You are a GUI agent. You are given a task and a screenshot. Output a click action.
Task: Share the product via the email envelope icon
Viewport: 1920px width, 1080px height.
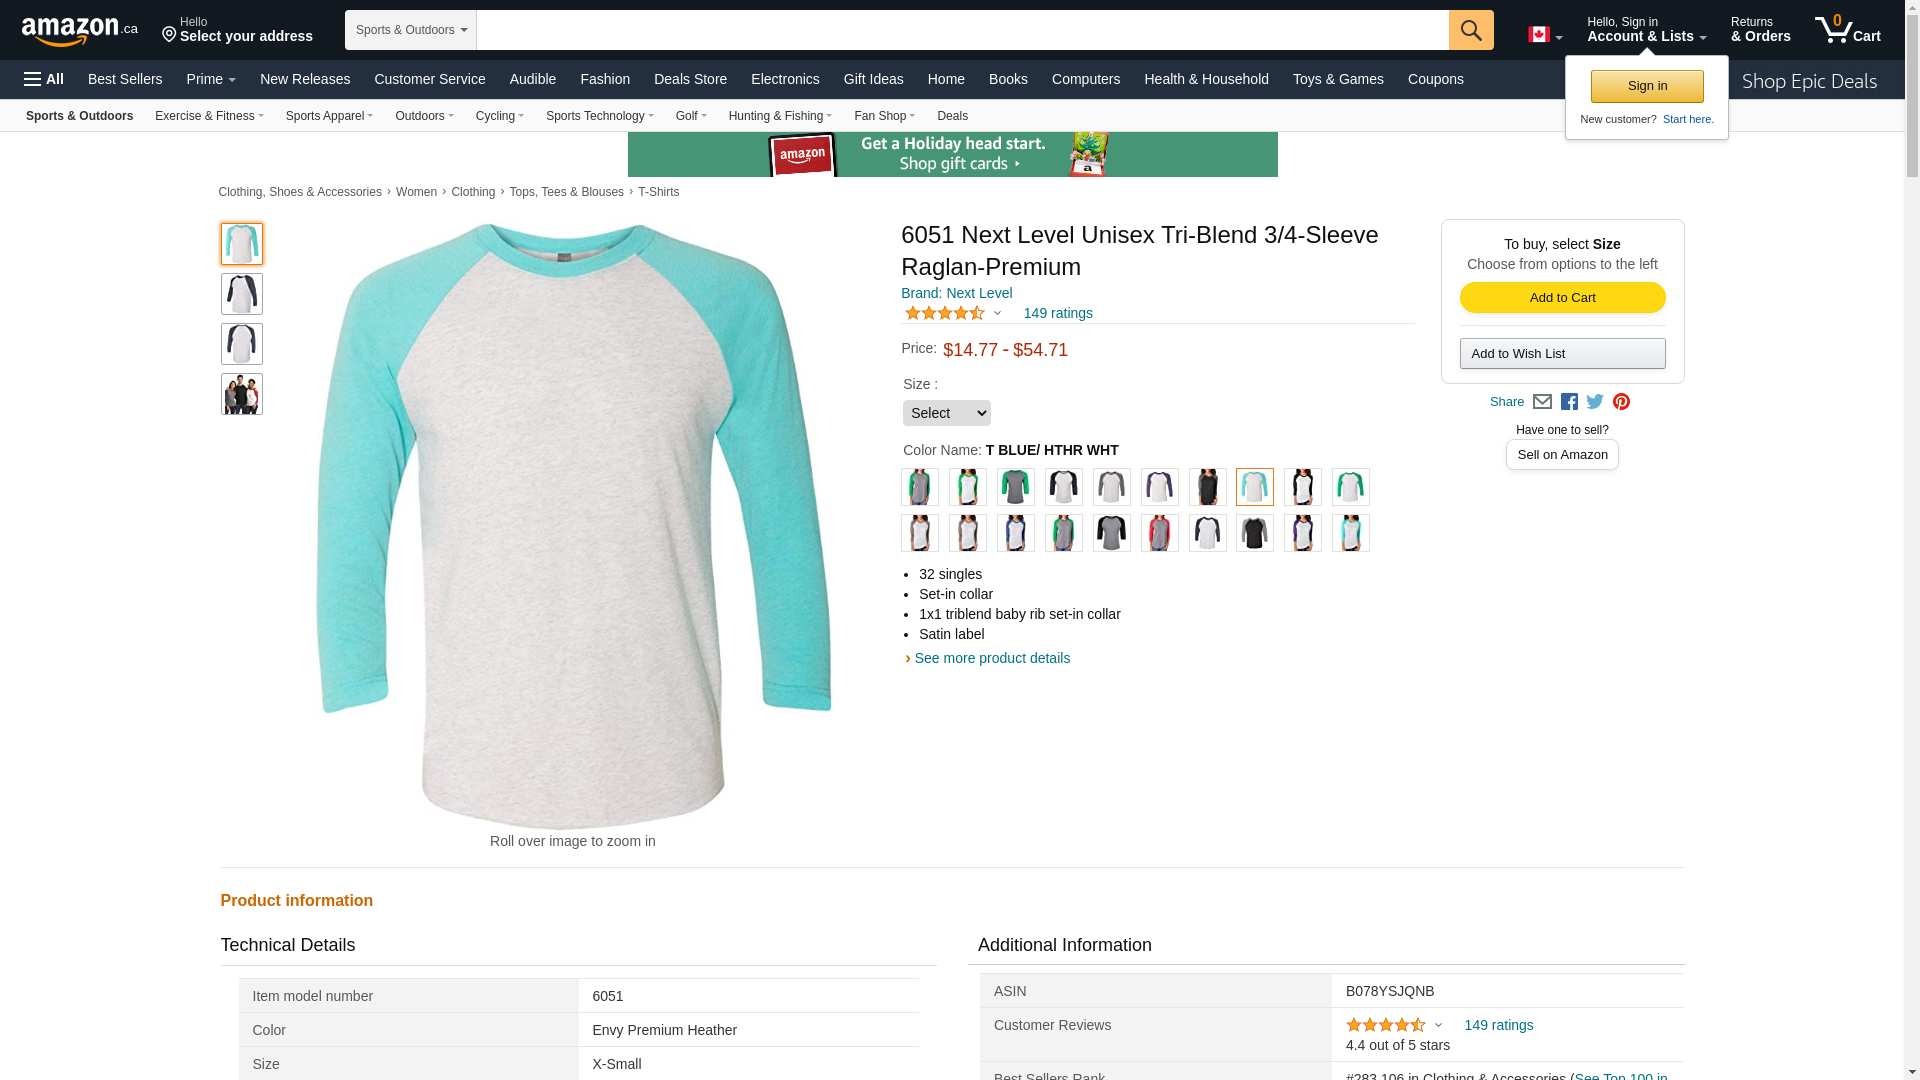(x=1542, y=402)
